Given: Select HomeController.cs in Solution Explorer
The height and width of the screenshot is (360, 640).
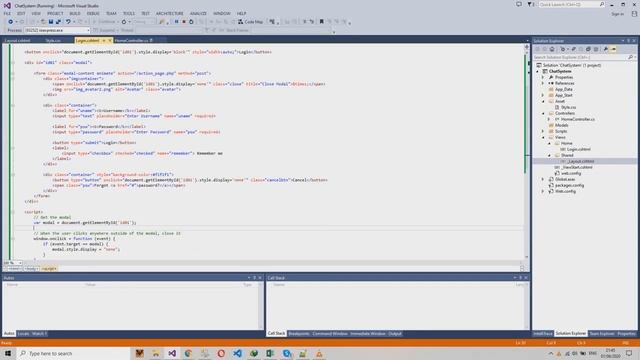Looking at the screenshot, I should pos(578,119).
